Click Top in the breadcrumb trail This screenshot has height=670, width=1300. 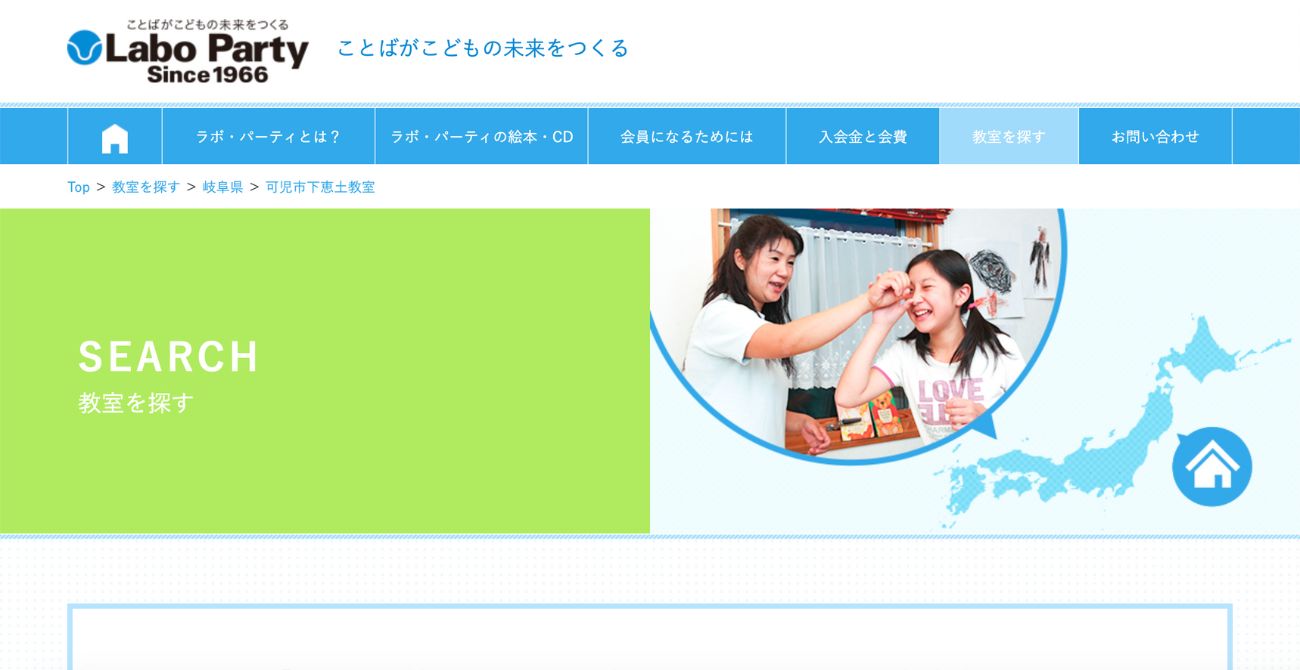click(x=78, y=186)
